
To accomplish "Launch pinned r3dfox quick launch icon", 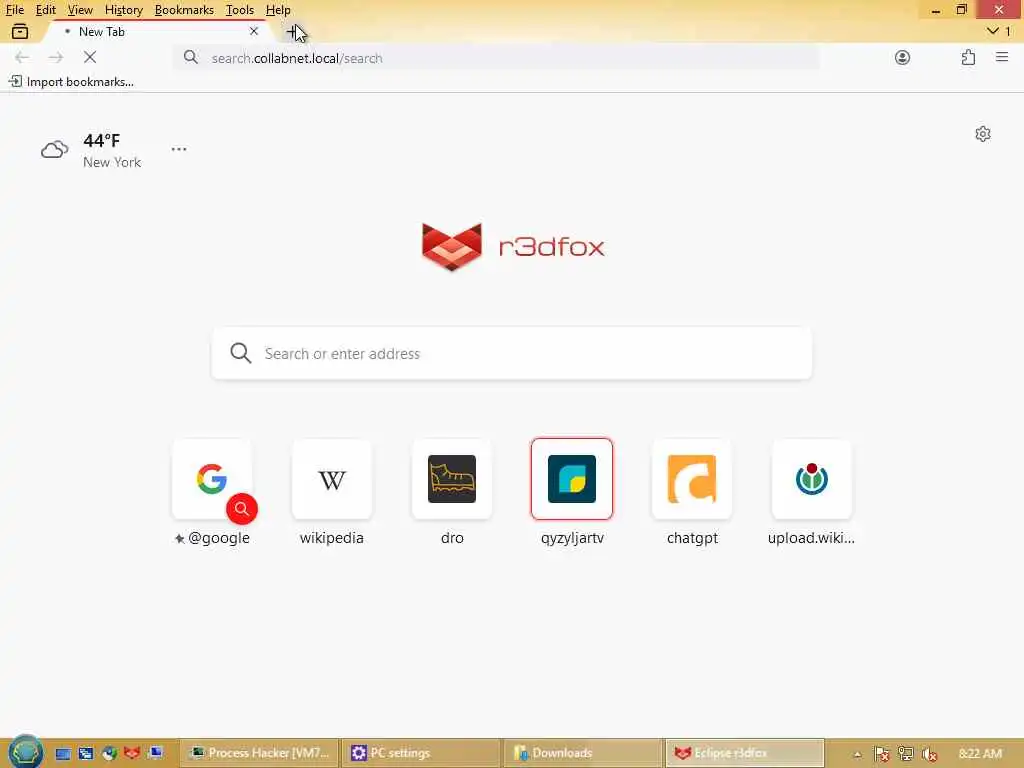I will (133, 753).
